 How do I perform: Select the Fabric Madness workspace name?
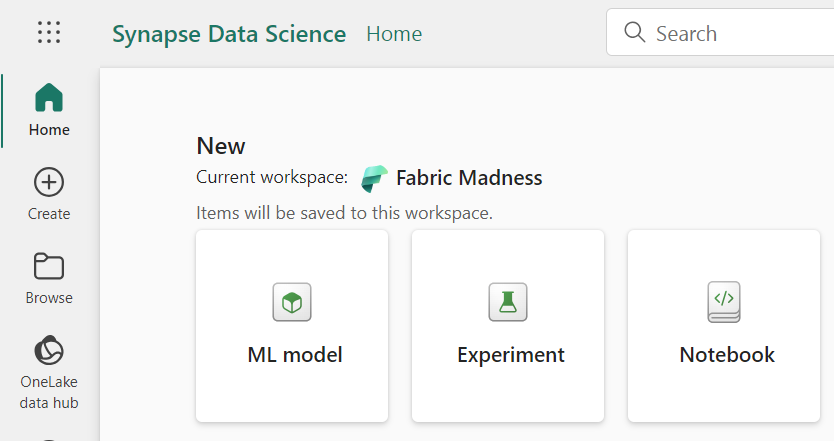[x=469, y=179]
